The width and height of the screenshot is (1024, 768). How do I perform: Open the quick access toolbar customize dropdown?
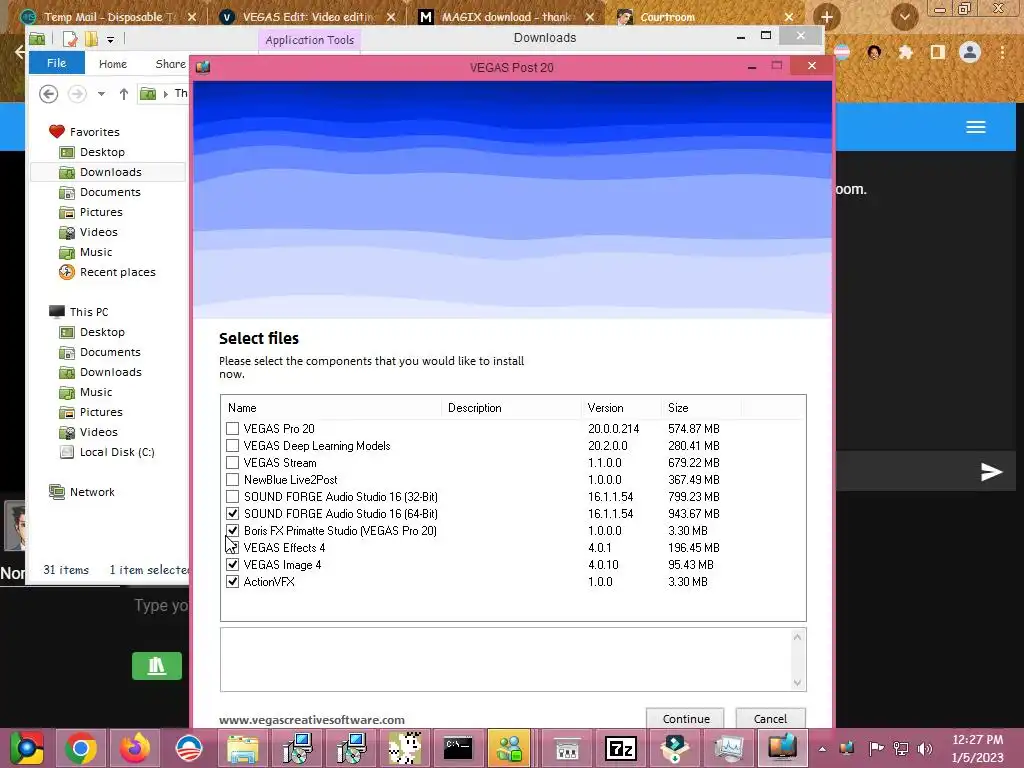click(110, 40)
